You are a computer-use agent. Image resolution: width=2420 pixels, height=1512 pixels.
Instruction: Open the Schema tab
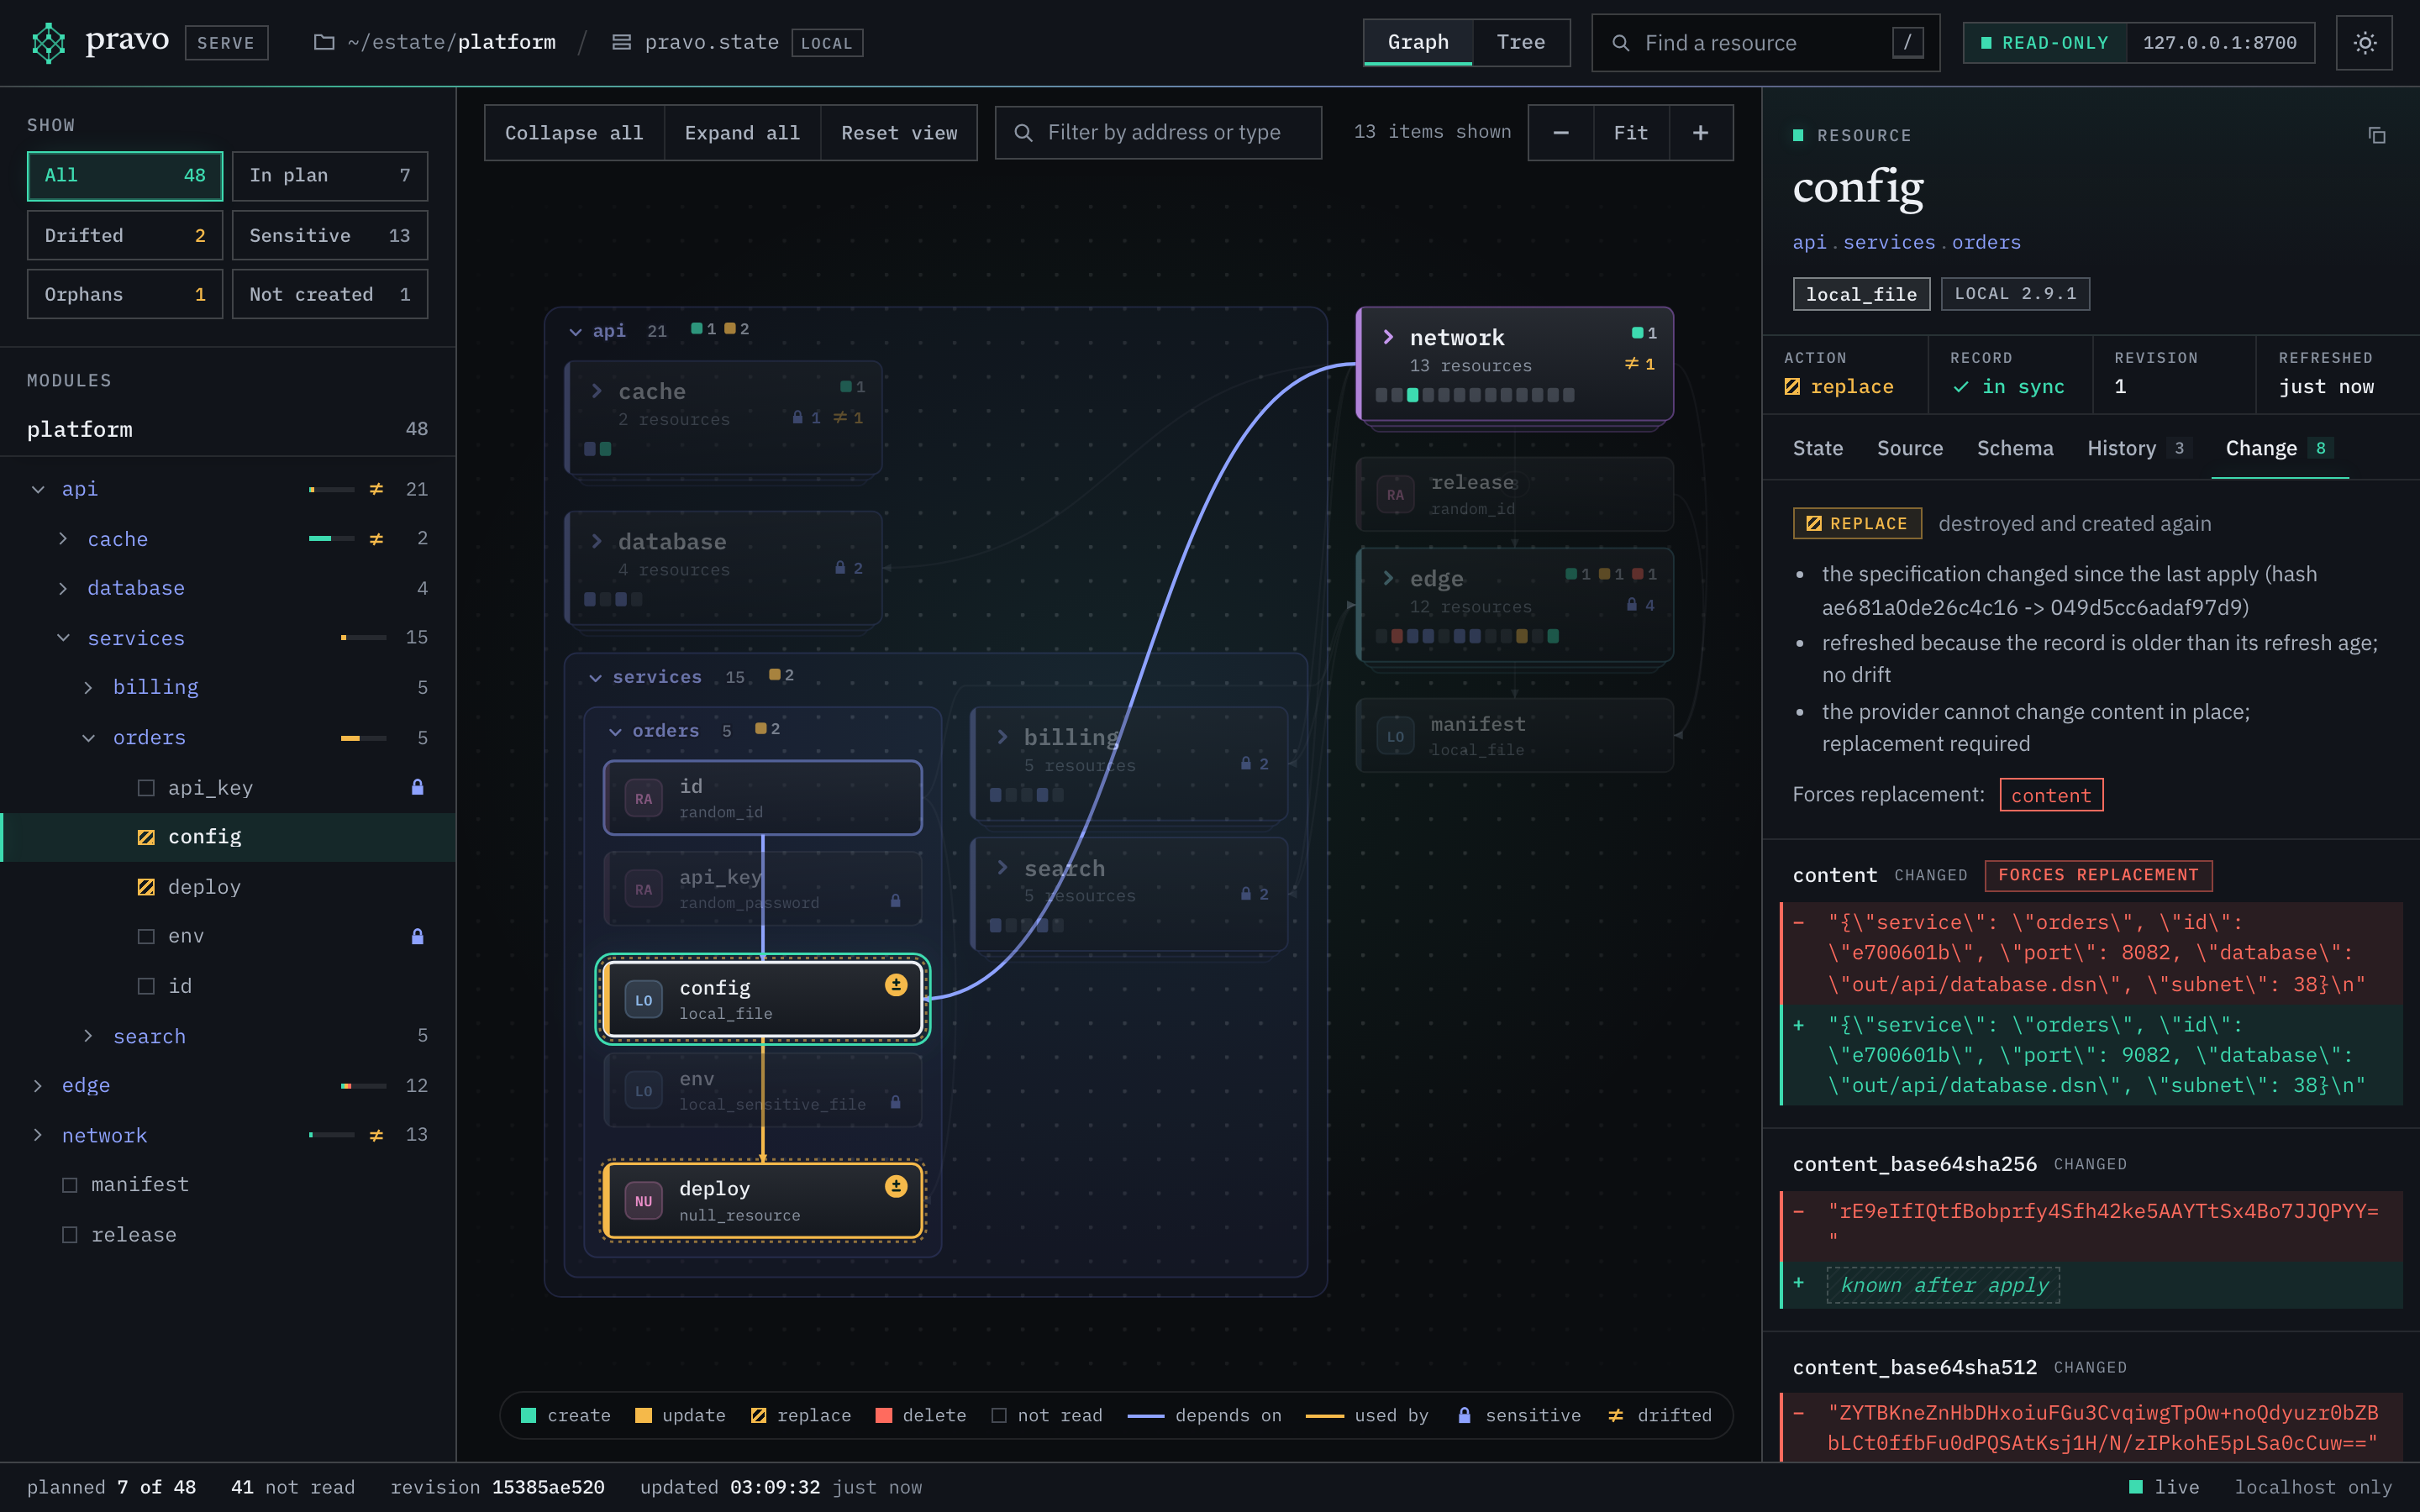click(x=2015, y=448)
